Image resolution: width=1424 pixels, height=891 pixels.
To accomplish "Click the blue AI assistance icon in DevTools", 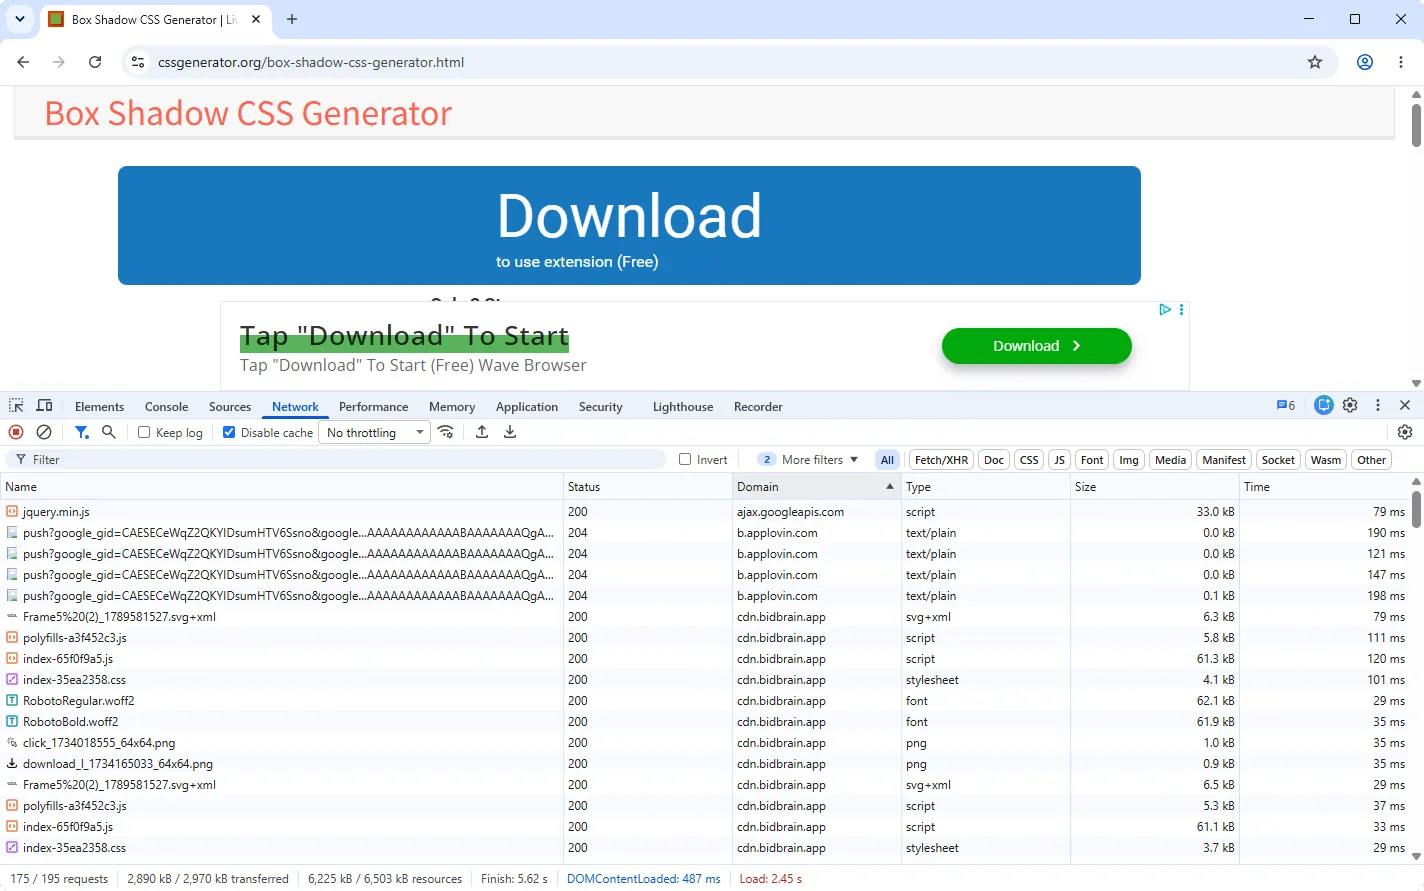I will pyautogui.click(x=1324, y=405).
